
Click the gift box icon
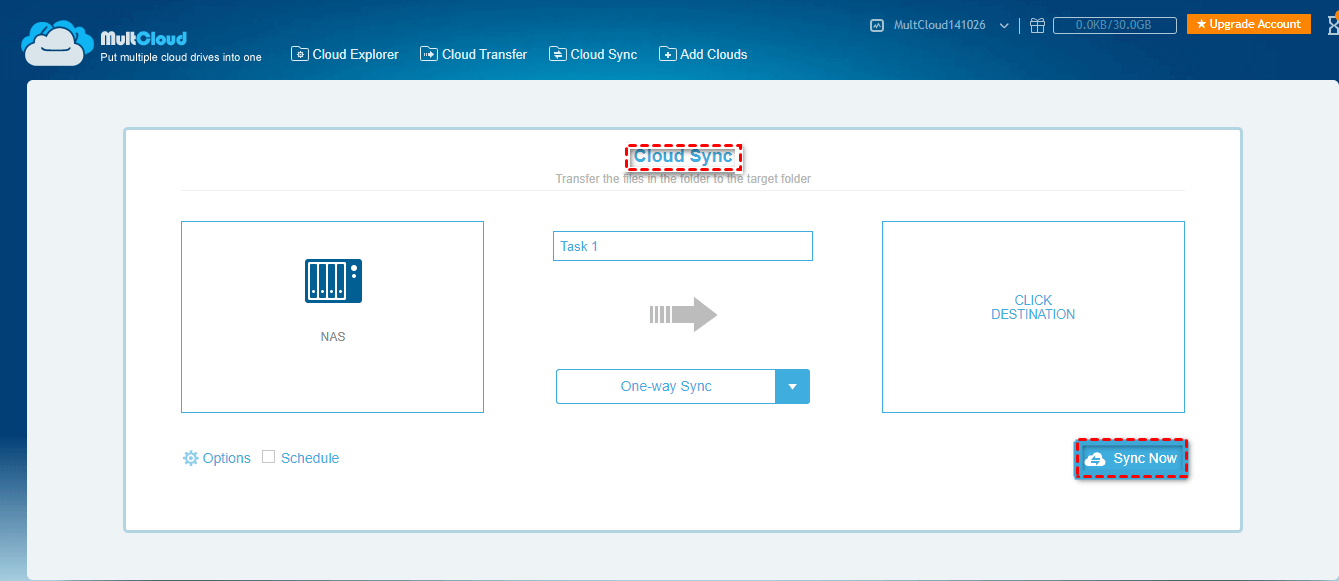pos(1037,25)
